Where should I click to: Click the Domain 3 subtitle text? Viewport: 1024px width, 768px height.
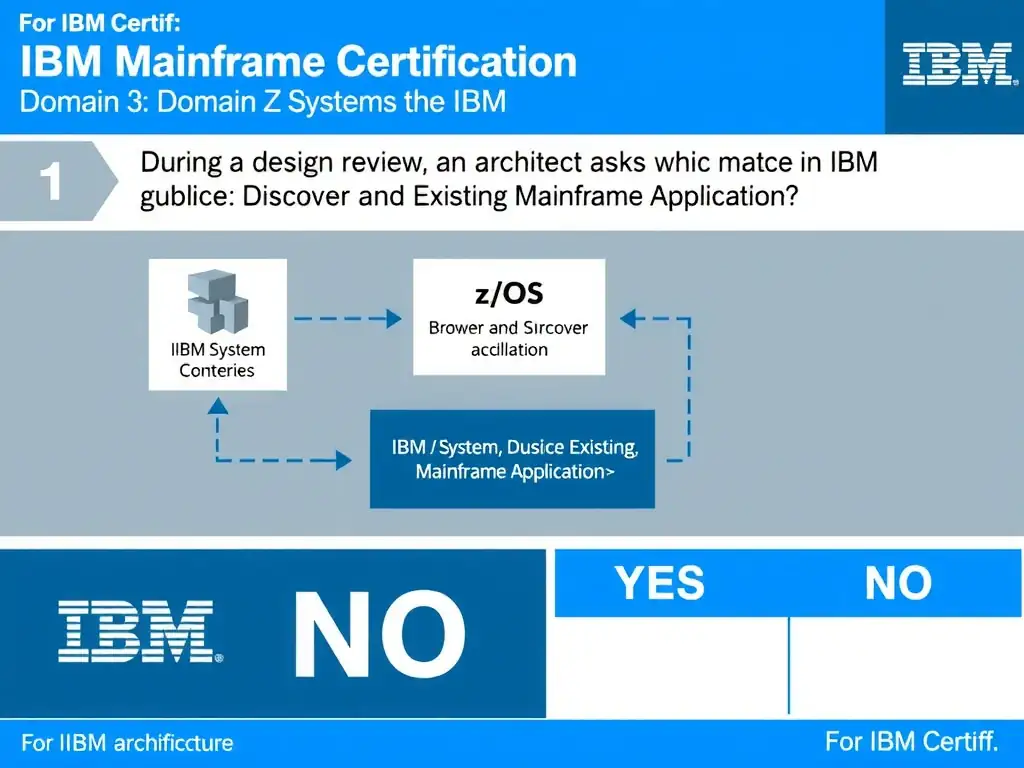point(263,102)
